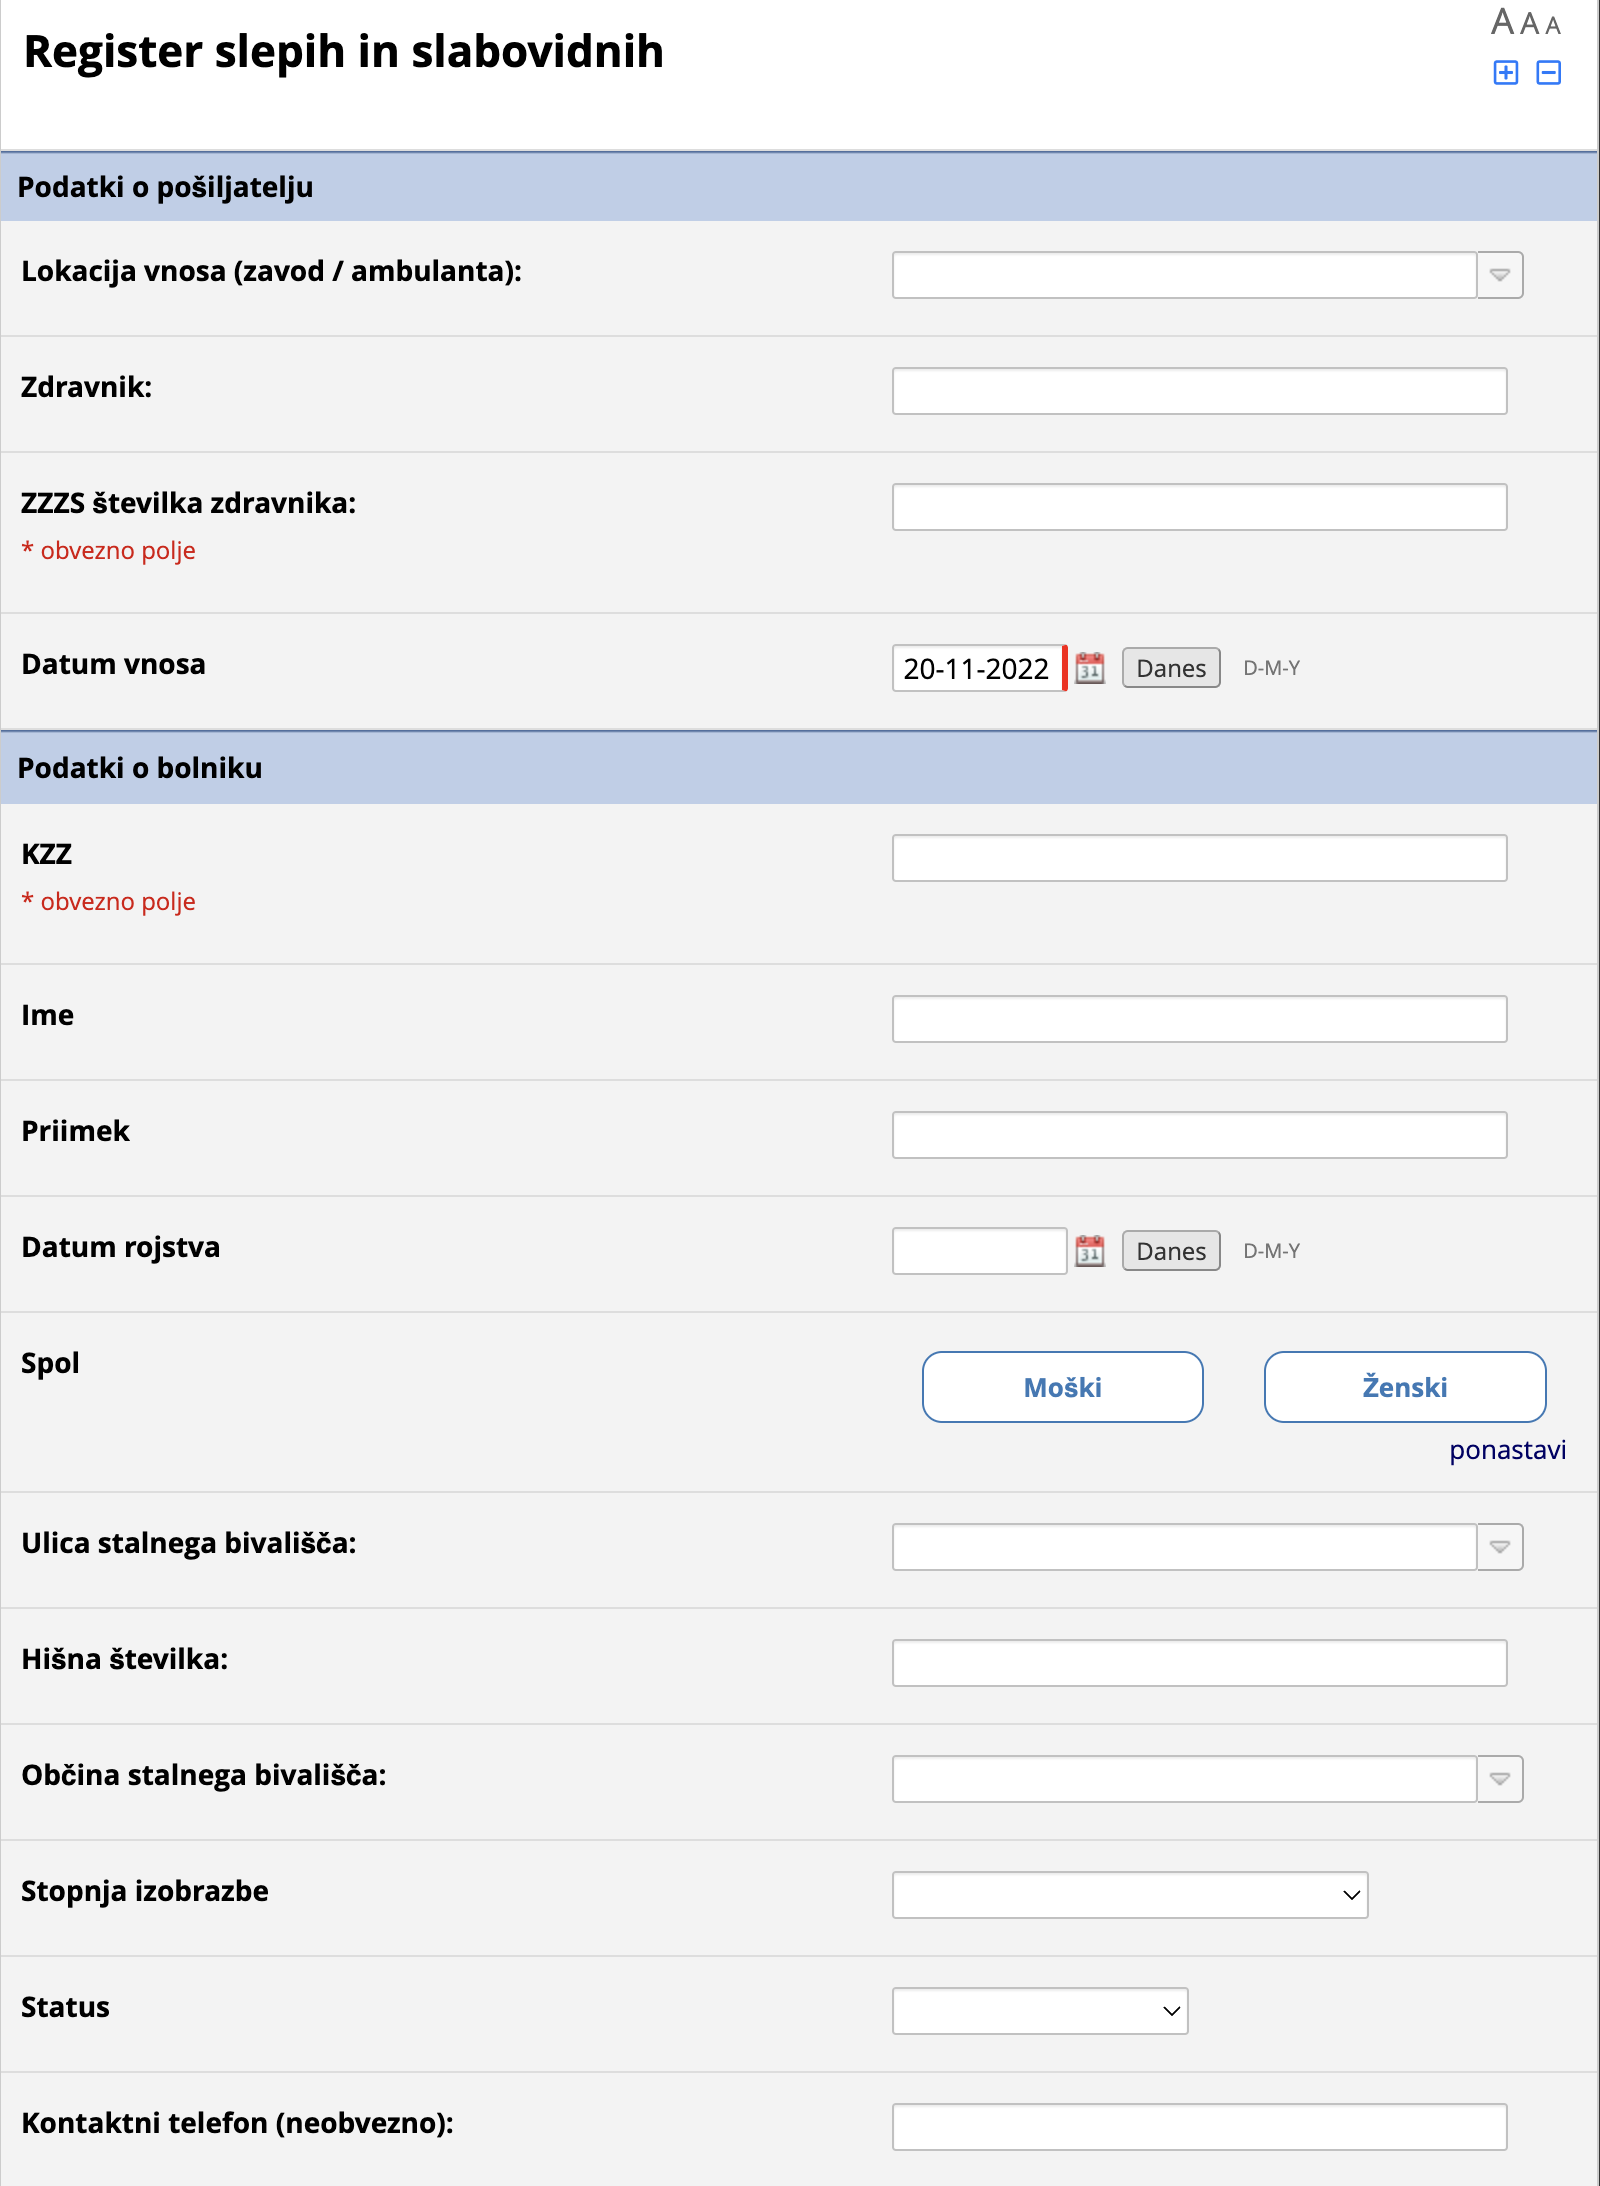1600x2186 pixels.
Task: Click Danes button next to Datum vnosa
Action: 1171,668
